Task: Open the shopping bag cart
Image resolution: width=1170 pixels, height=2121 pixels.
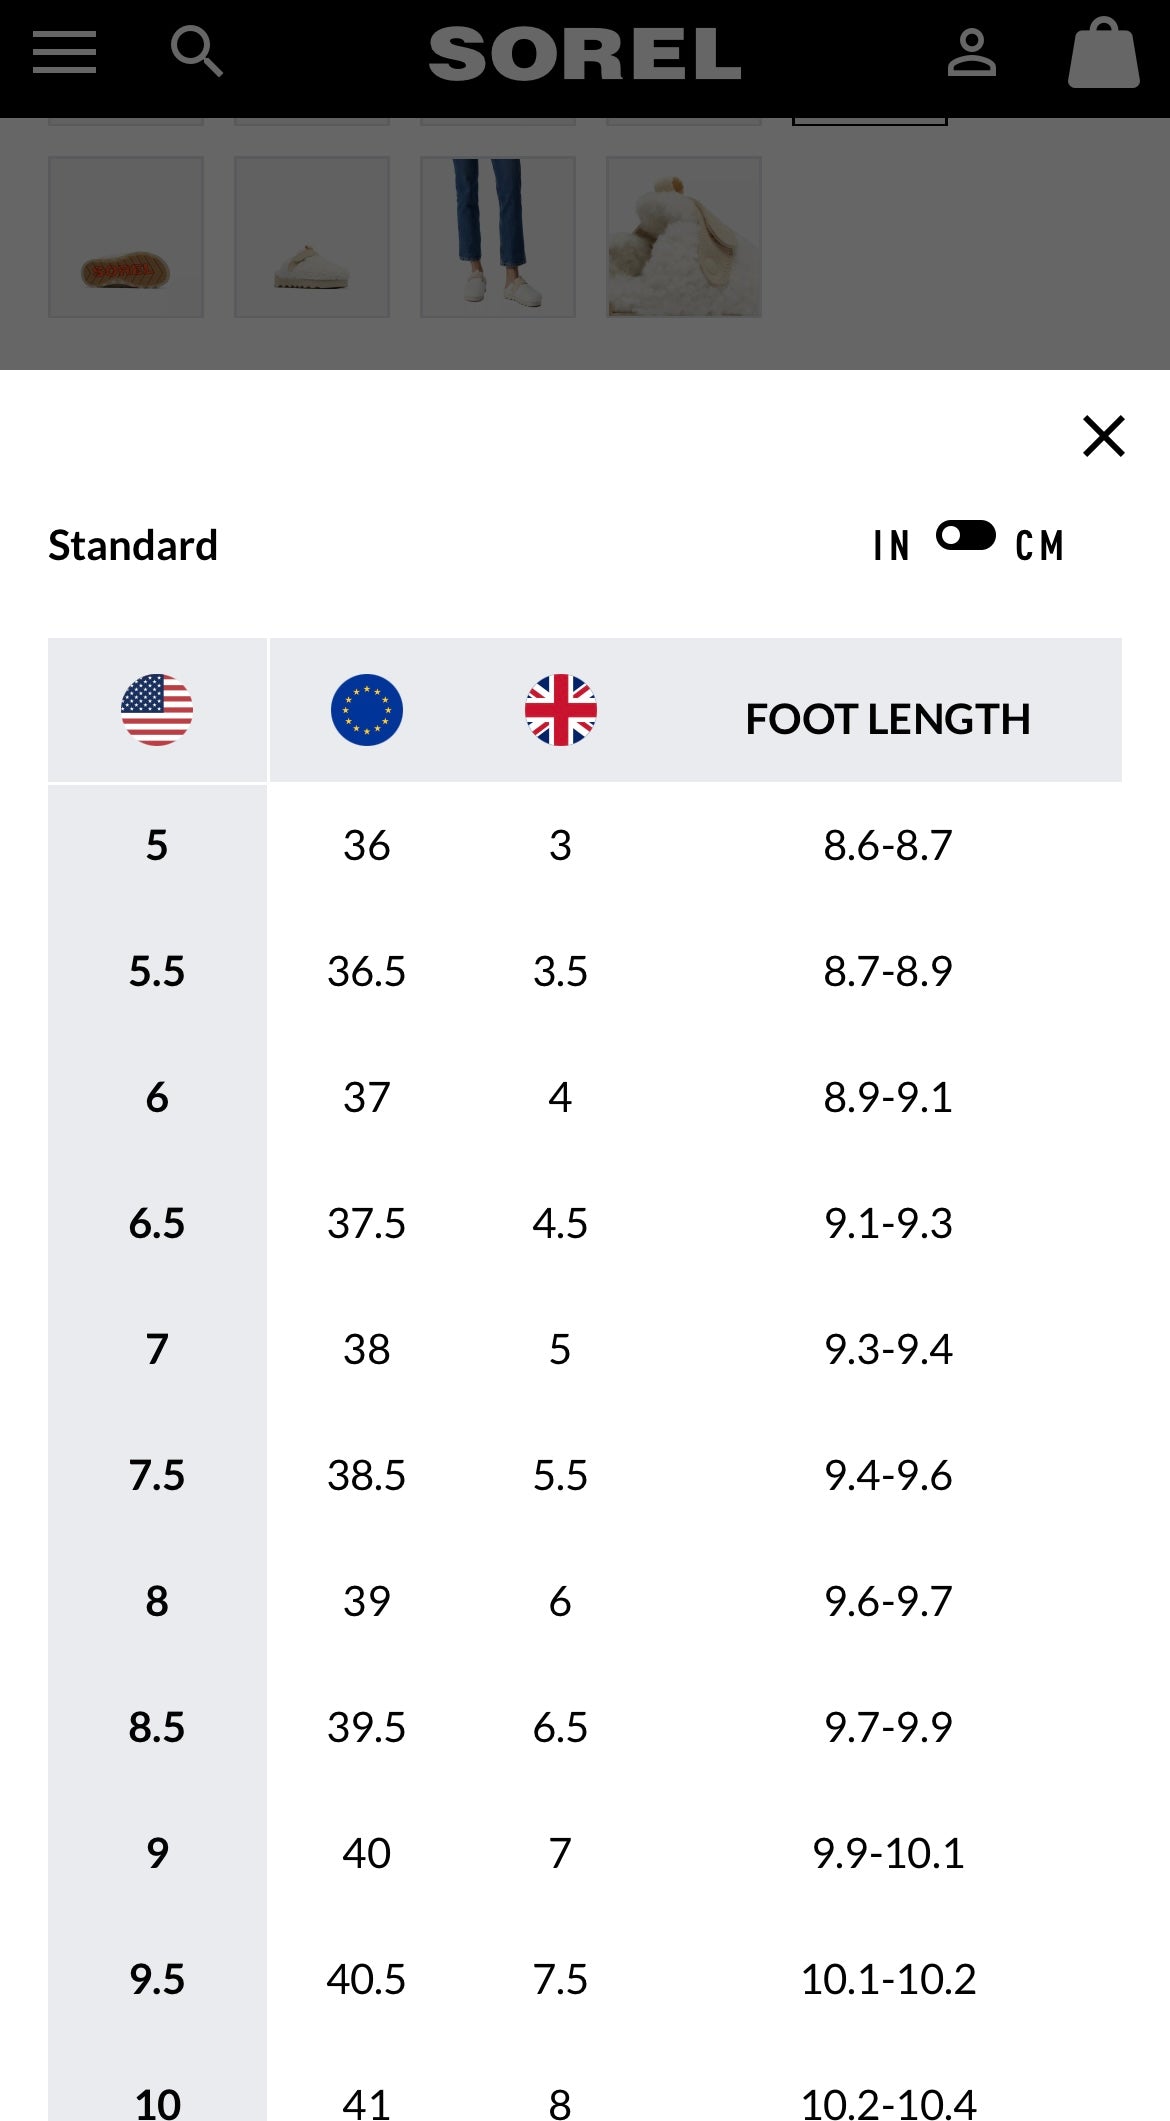Action: (1103, 53)
